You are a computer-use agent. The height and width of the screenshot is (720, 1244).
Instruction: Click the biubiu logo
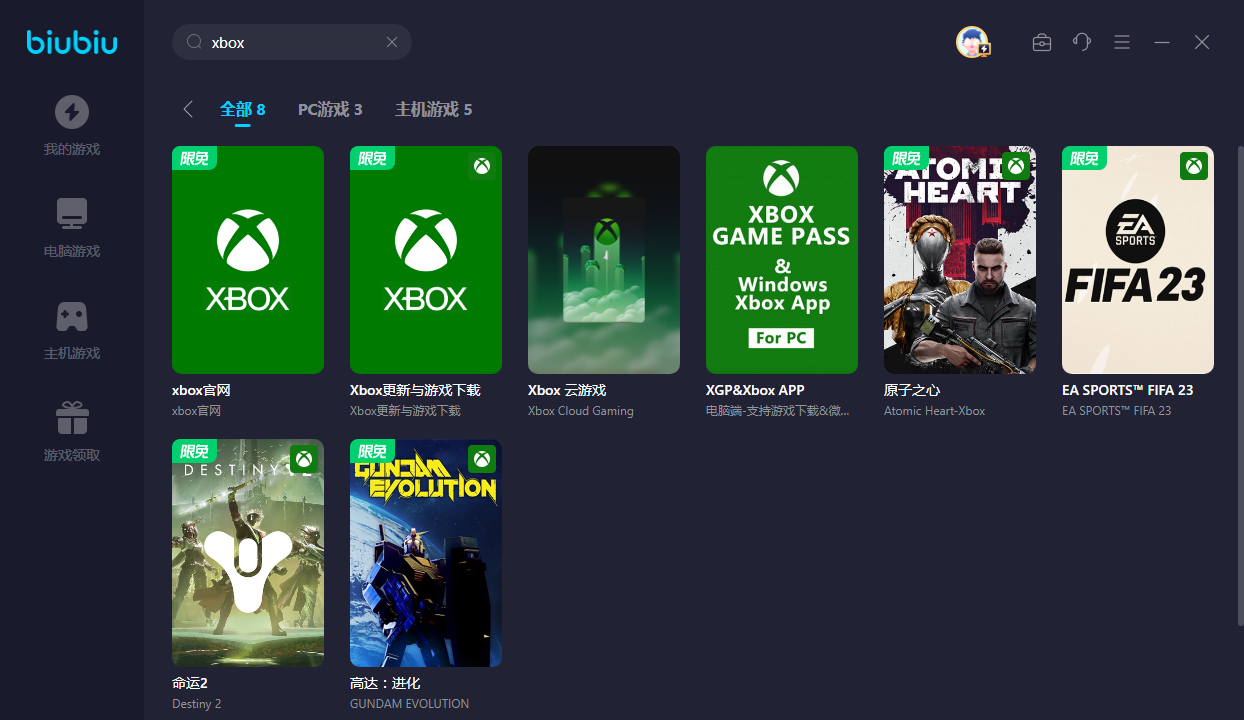pyautogui.click(x=72, y=41)
